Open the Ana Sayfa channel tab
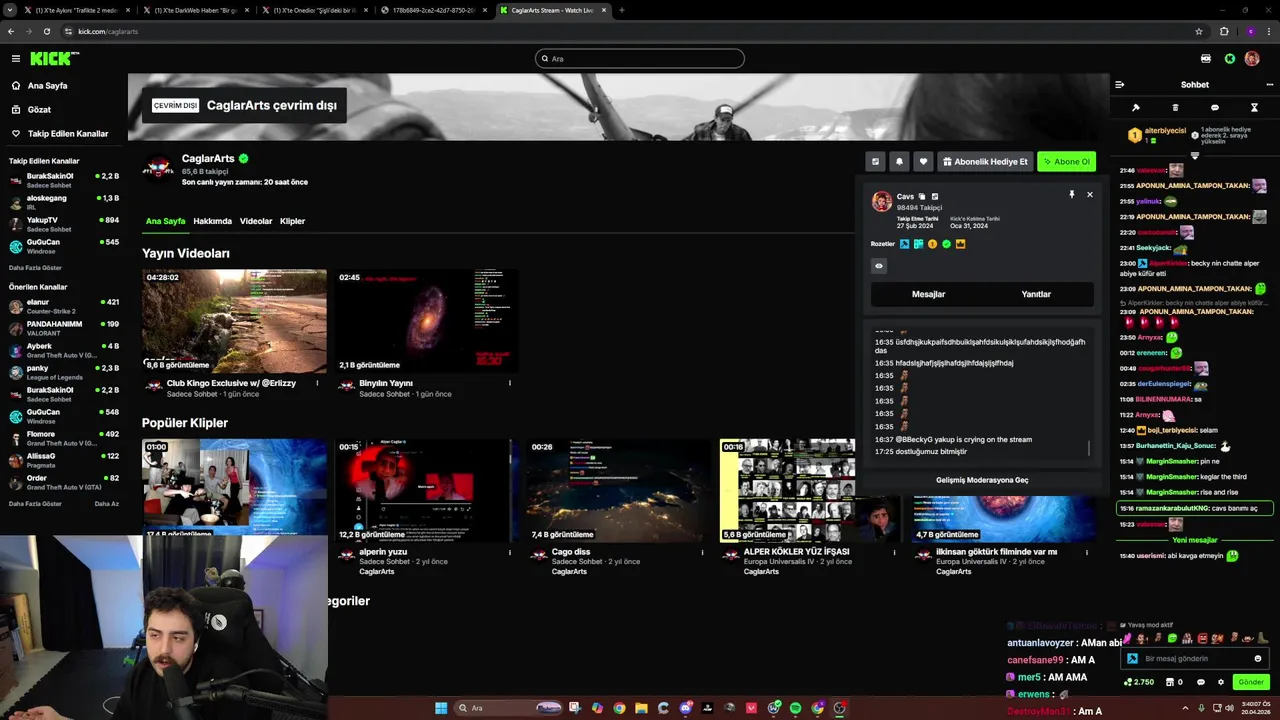Screen dimensions: 1280x720 tap(165, 221)
